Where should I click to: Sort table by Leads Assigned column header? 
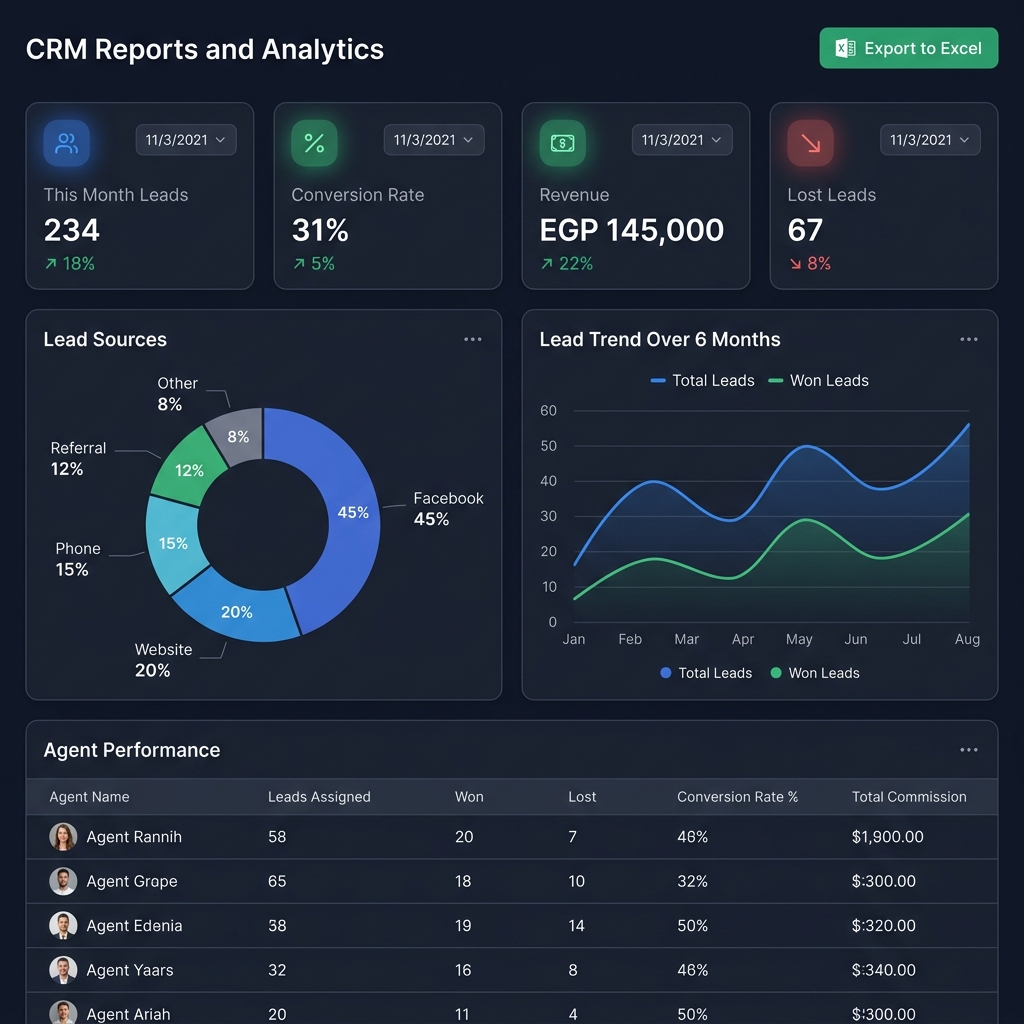click(319, 797)
